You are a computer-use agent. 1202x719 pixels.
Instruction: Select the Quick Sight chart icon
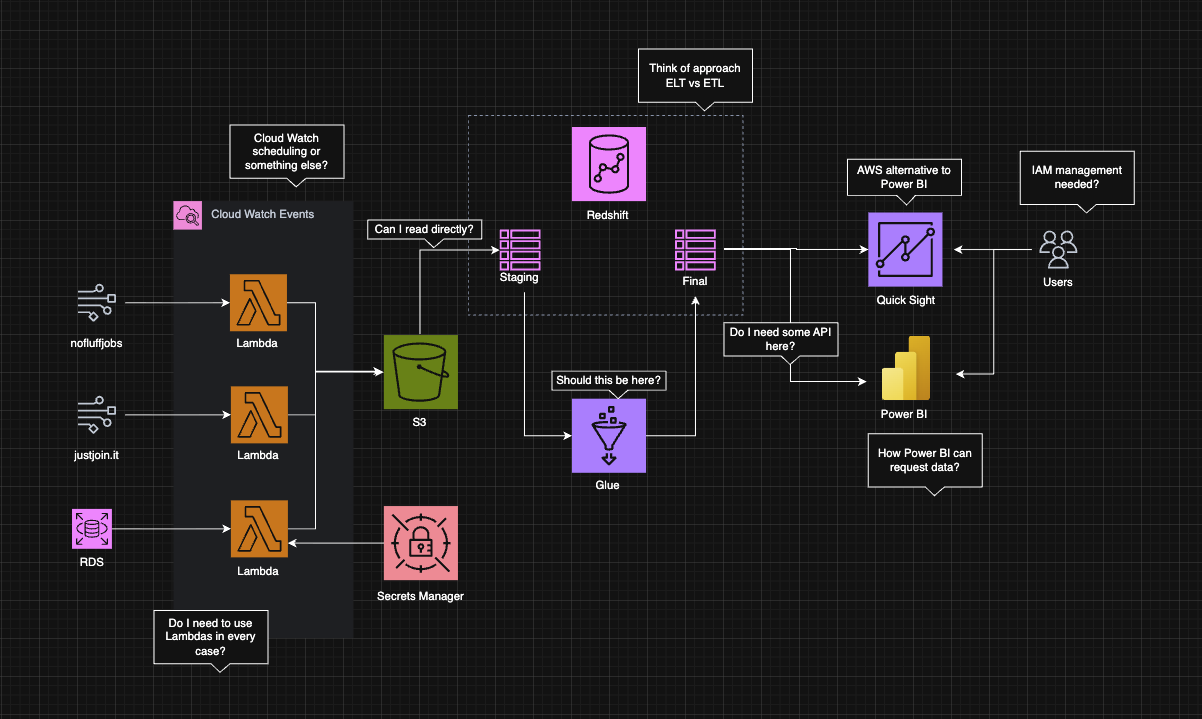click(905, 248)
